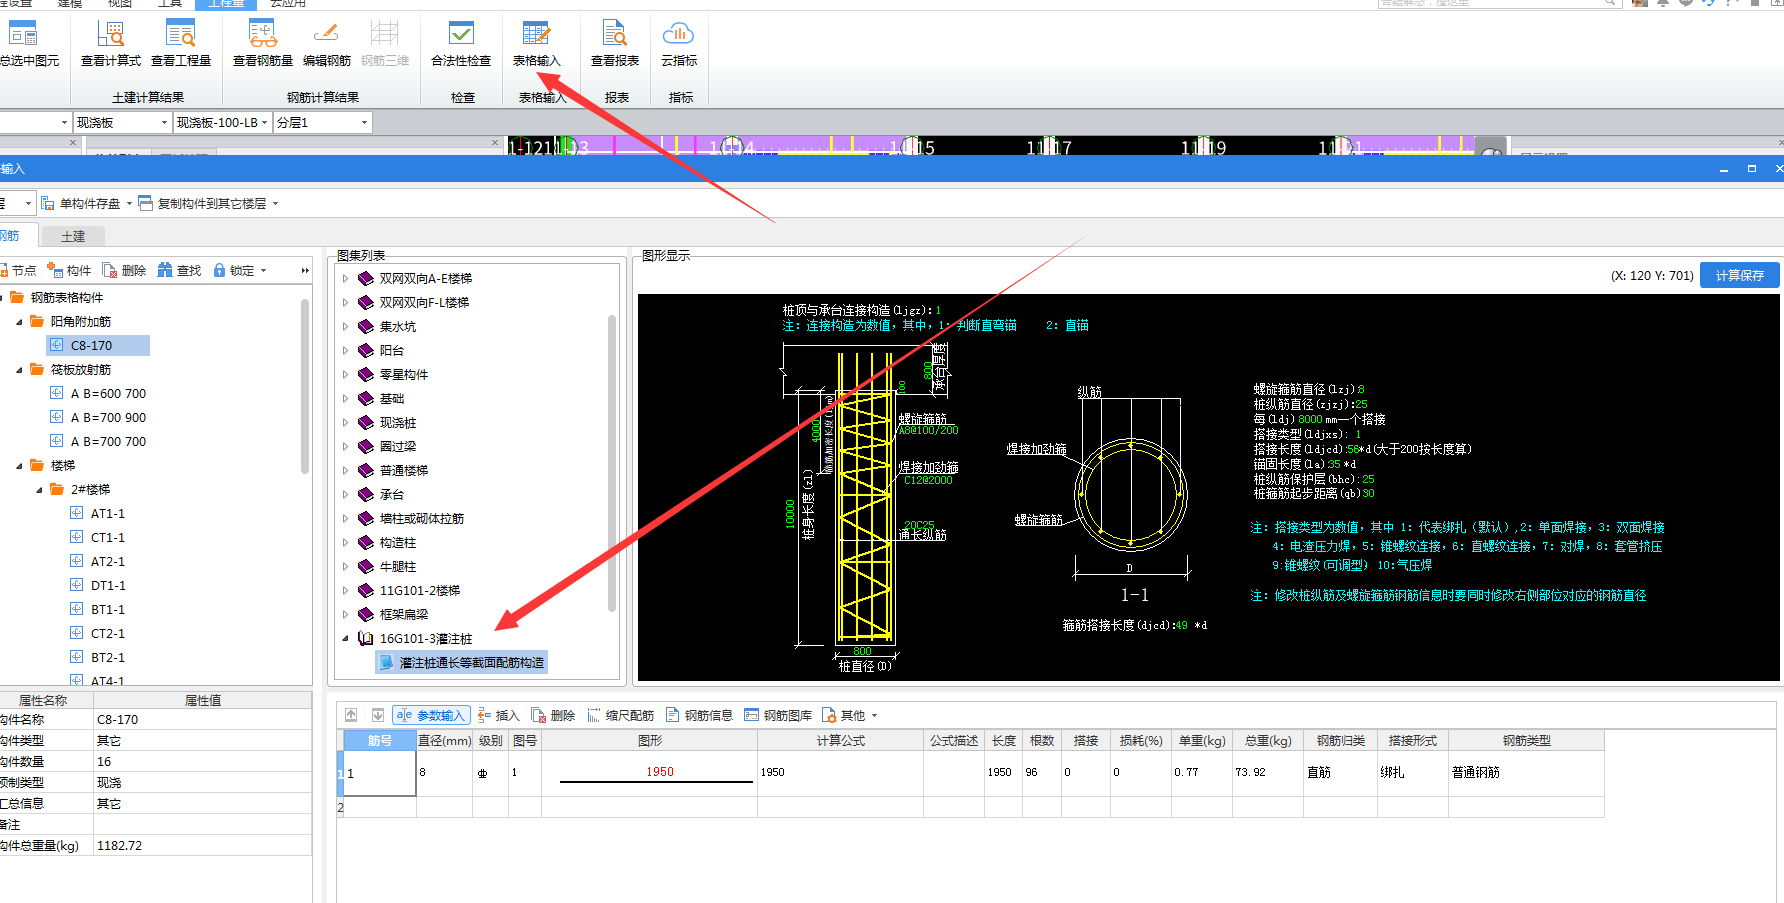Click the 构件名称 value C8-170
1784x903 pixels.
[x=202, y=720]
